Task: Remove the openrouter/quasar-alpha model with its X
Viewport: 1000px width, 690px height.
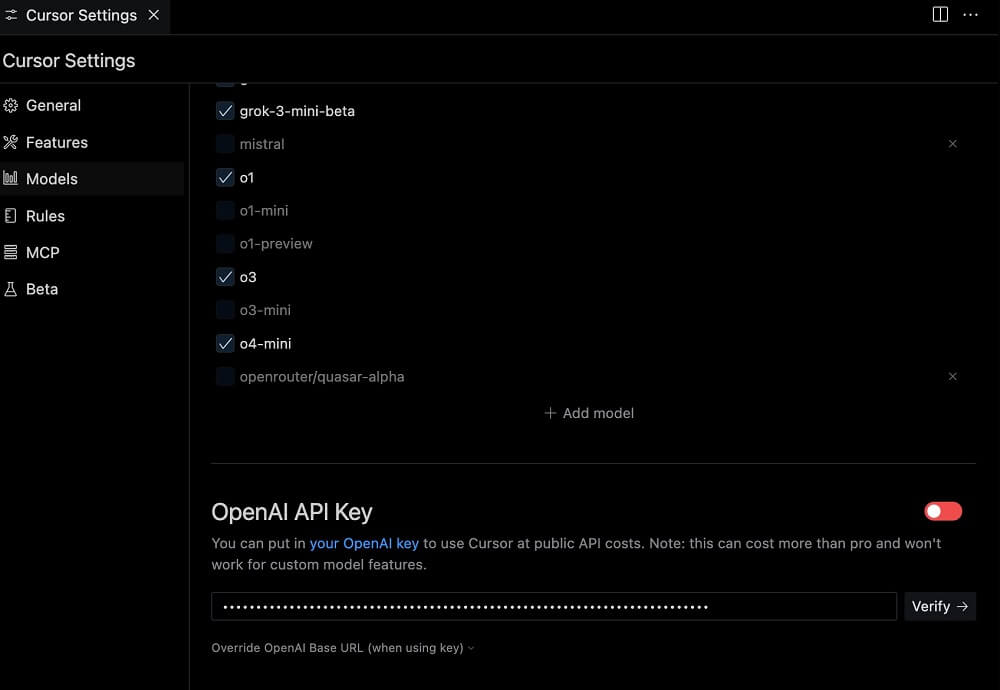Action: 952,377
